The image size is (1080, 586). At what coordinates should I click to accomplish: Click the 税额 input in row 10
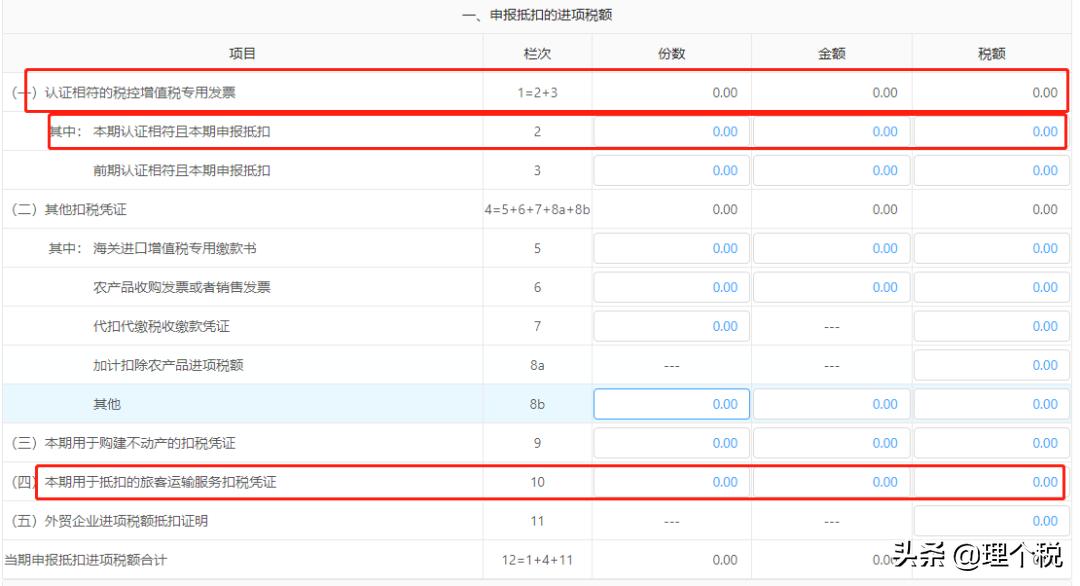coord(991,481)
